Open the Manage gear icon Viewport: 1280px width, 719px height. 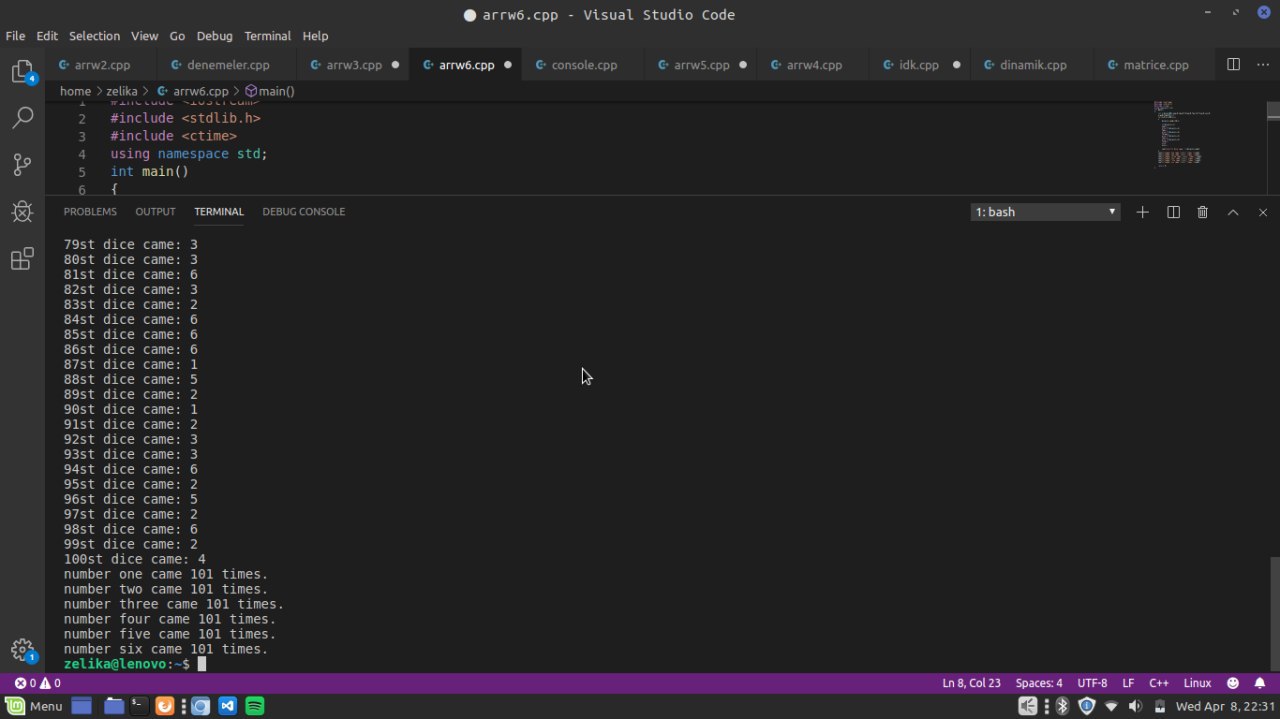click(x=22, y=650)
